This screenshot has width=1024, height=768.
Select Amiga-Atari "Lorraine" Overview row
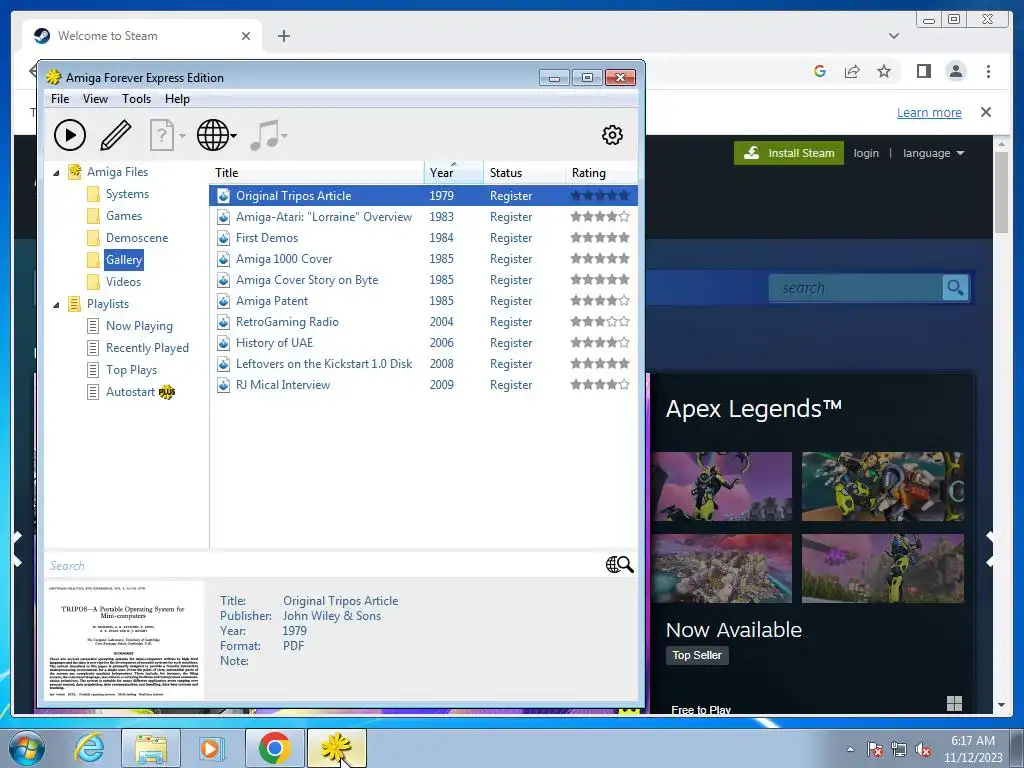423,217
